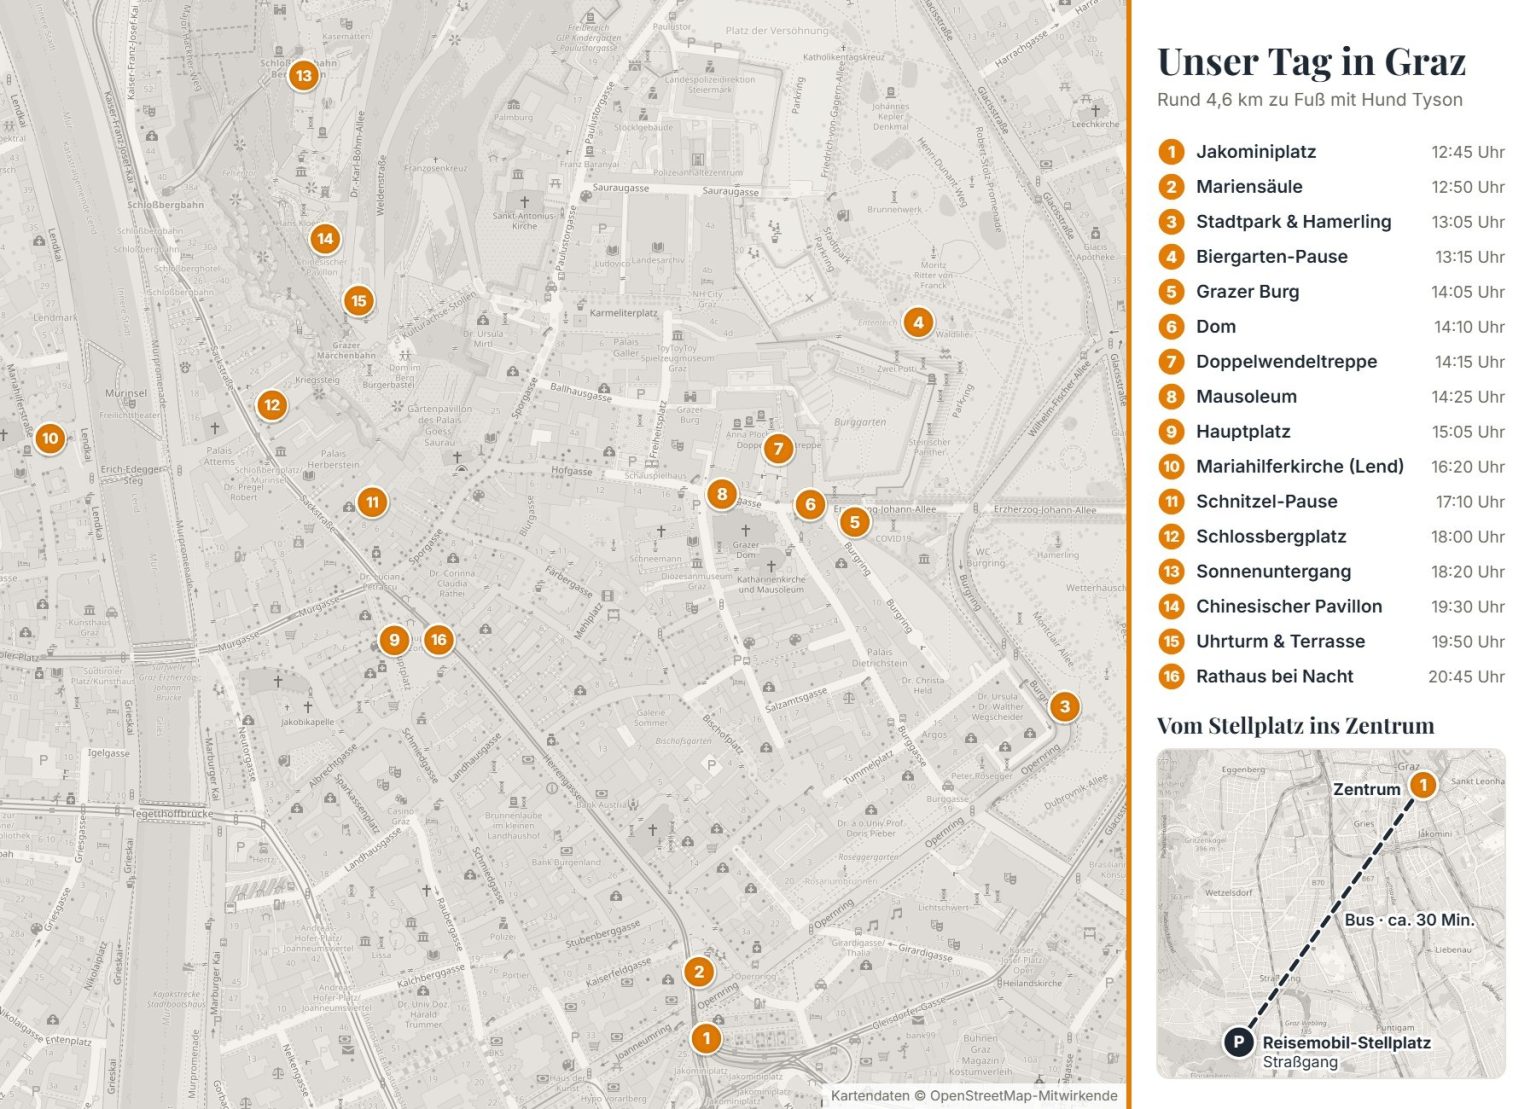
Task: Click marker 1 on the inset map
Action: coord(1423,785)
